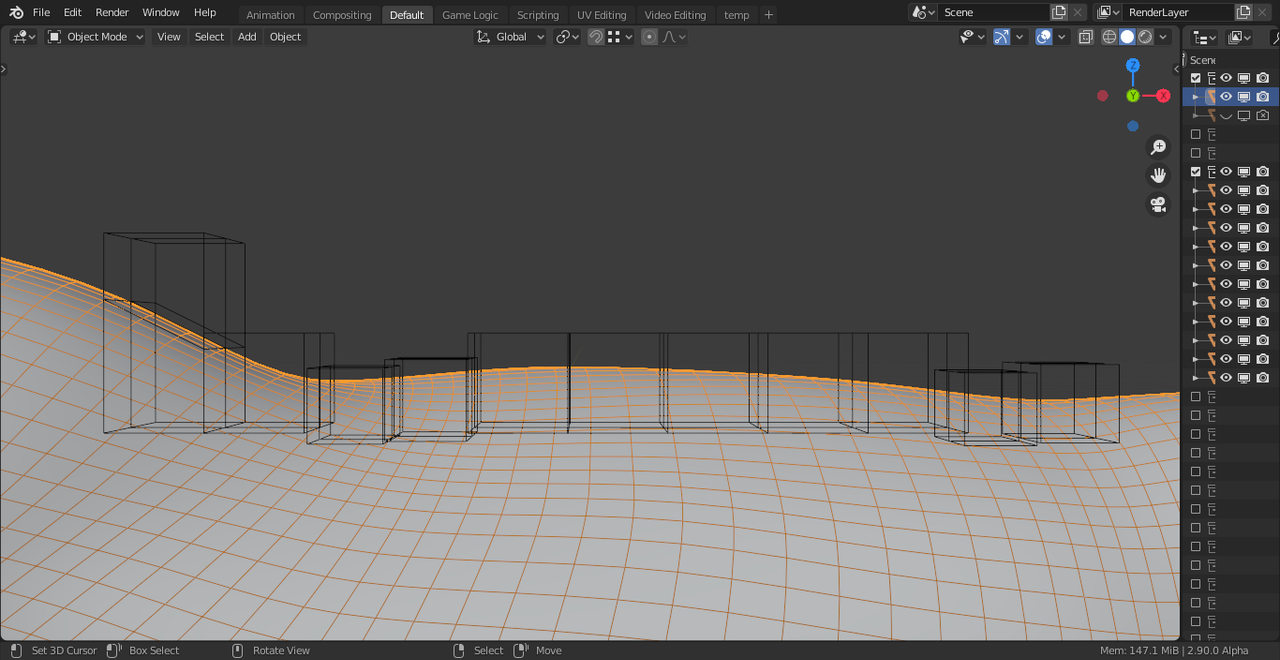
Task: Click the blue Z axis on navigation gizmo
Action: (1133, 65)
